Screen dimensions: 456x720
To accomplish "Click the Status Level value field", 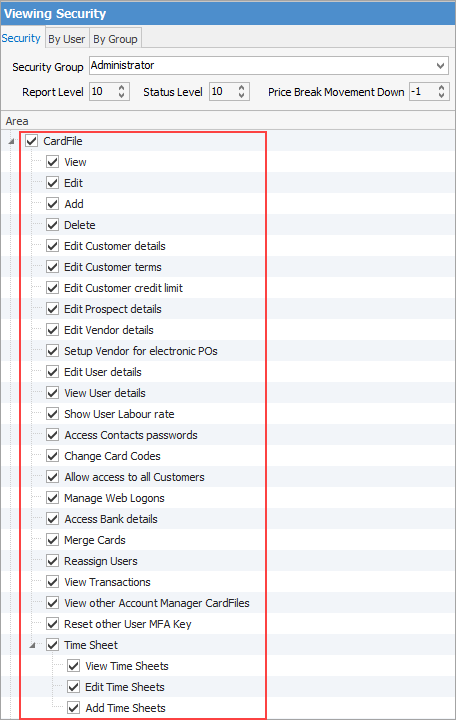I will [x=223, y=91].
